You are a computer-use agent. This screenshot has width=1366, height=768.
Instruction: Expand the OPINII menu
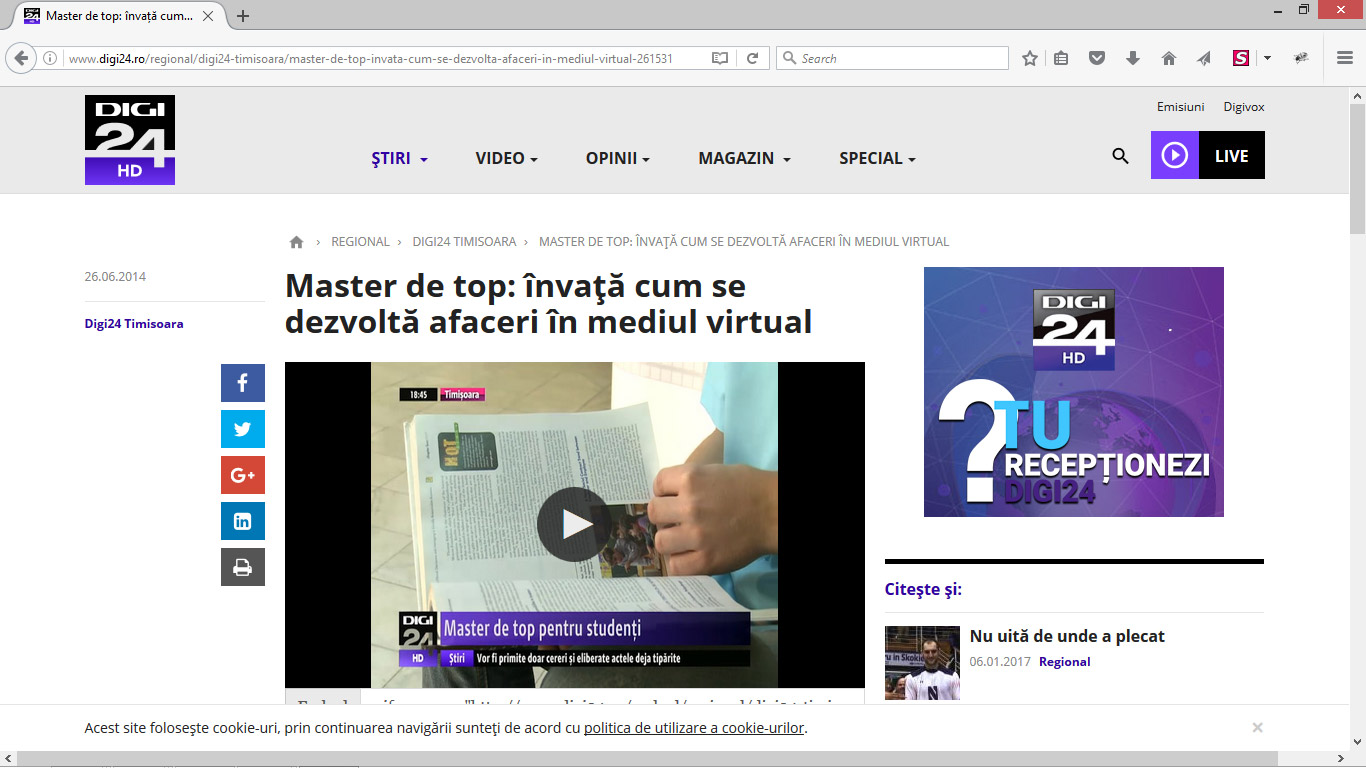[618, 158]
